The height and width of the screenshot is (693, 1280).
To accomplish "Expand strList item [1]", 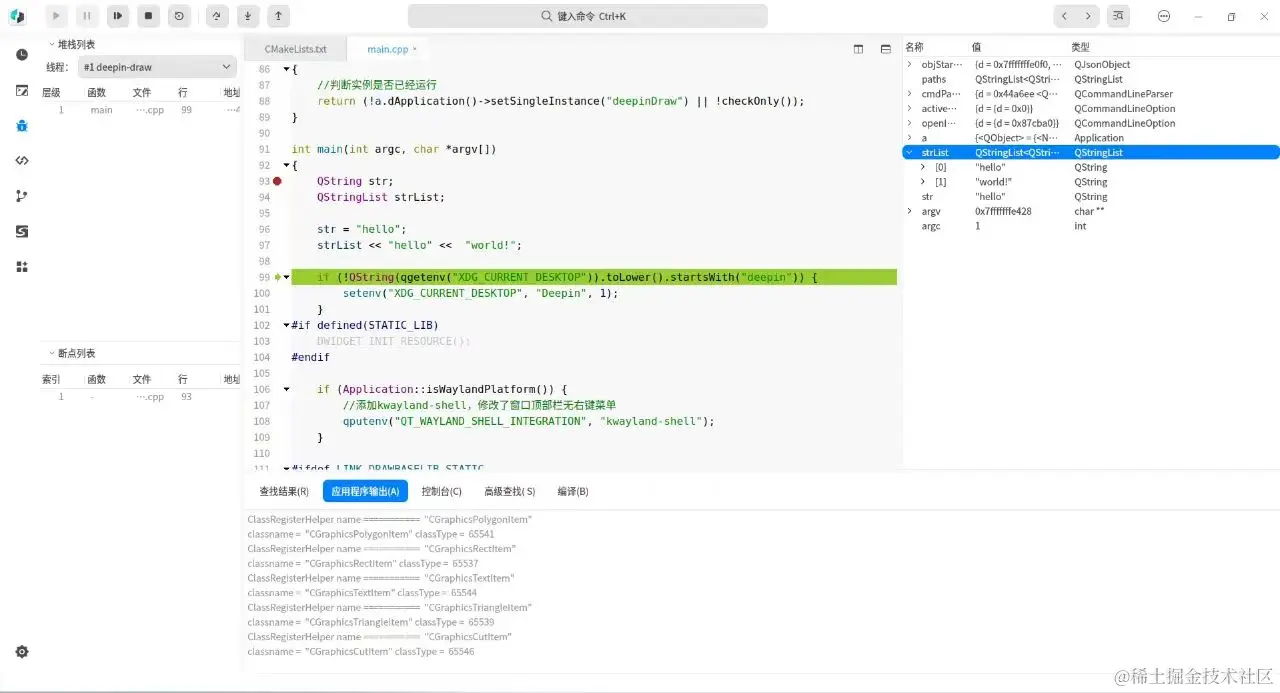I will click(923, 182).
